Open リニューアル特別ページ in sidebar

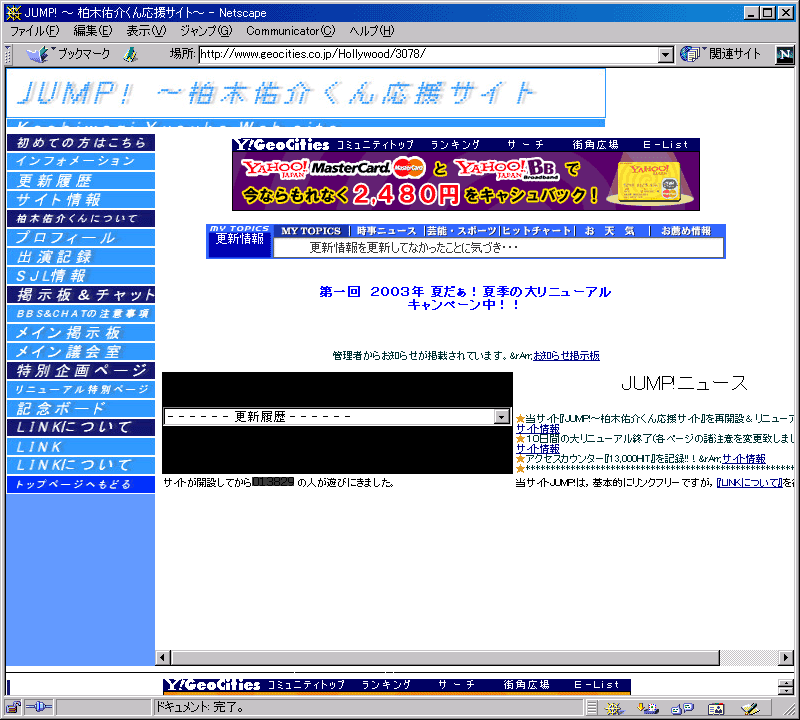click(x=81, y=390)
